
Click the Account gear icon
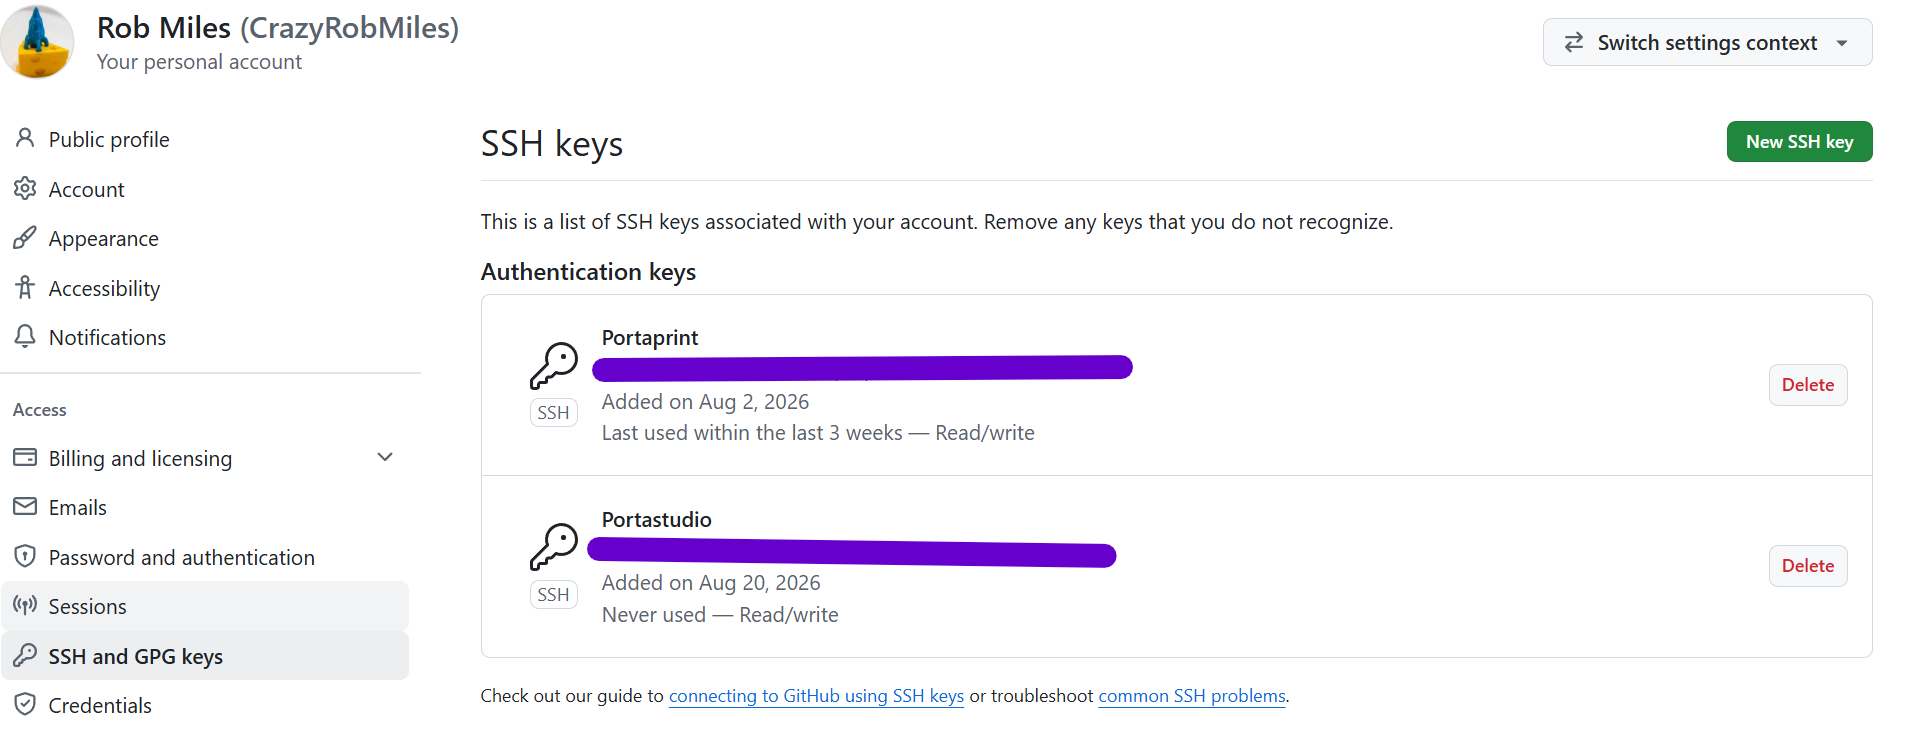pos(25,188)
